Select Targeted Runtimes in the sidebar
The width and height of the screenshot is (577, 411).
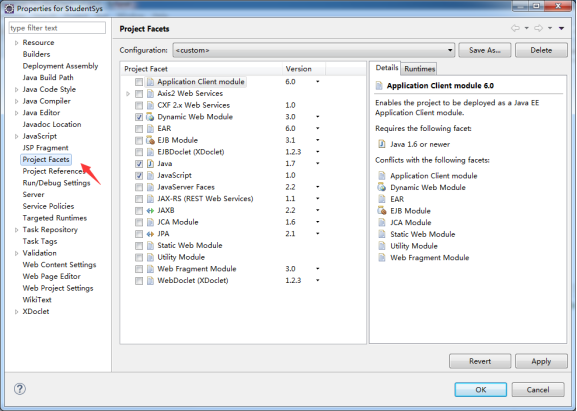[54, 218]
